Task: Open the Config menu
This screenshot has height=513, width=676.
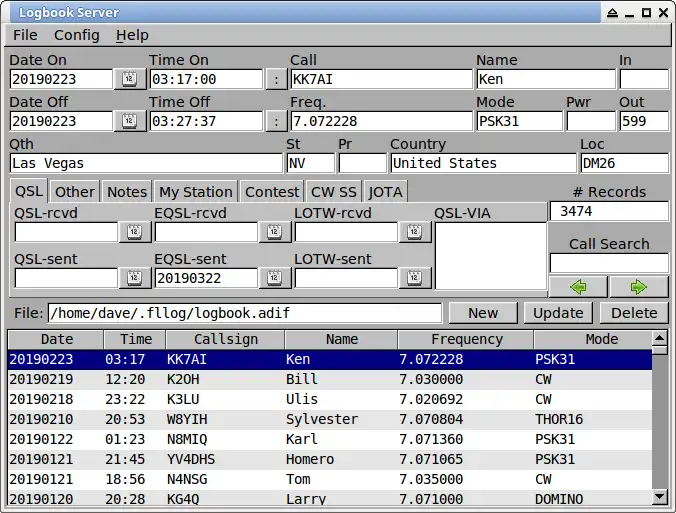Action: (x=77, y=35)
